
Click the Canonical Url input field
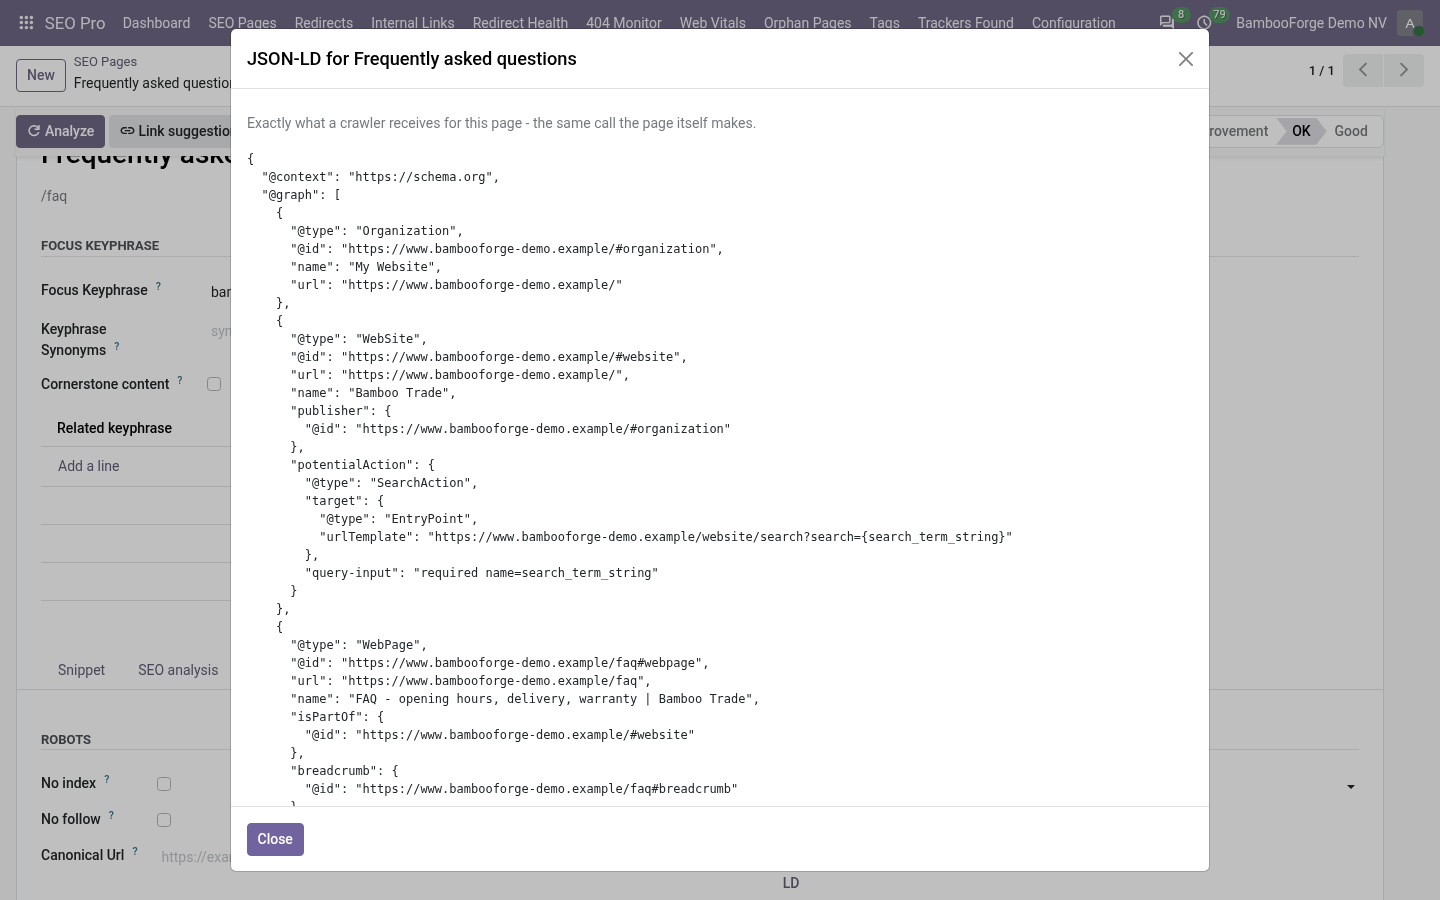[196, 856]
